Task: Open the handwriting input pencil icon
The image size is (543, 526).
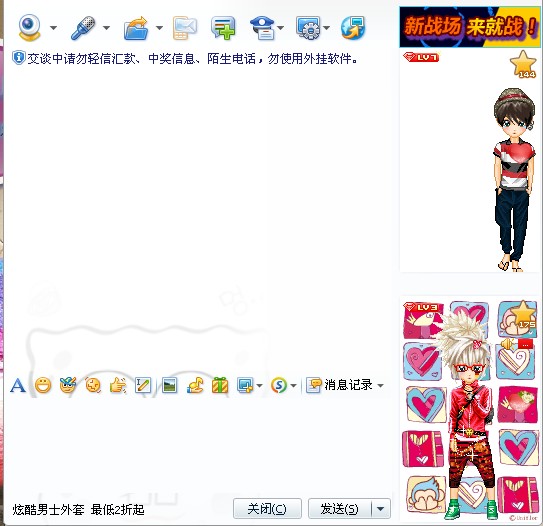Action: tap(143, 385)
